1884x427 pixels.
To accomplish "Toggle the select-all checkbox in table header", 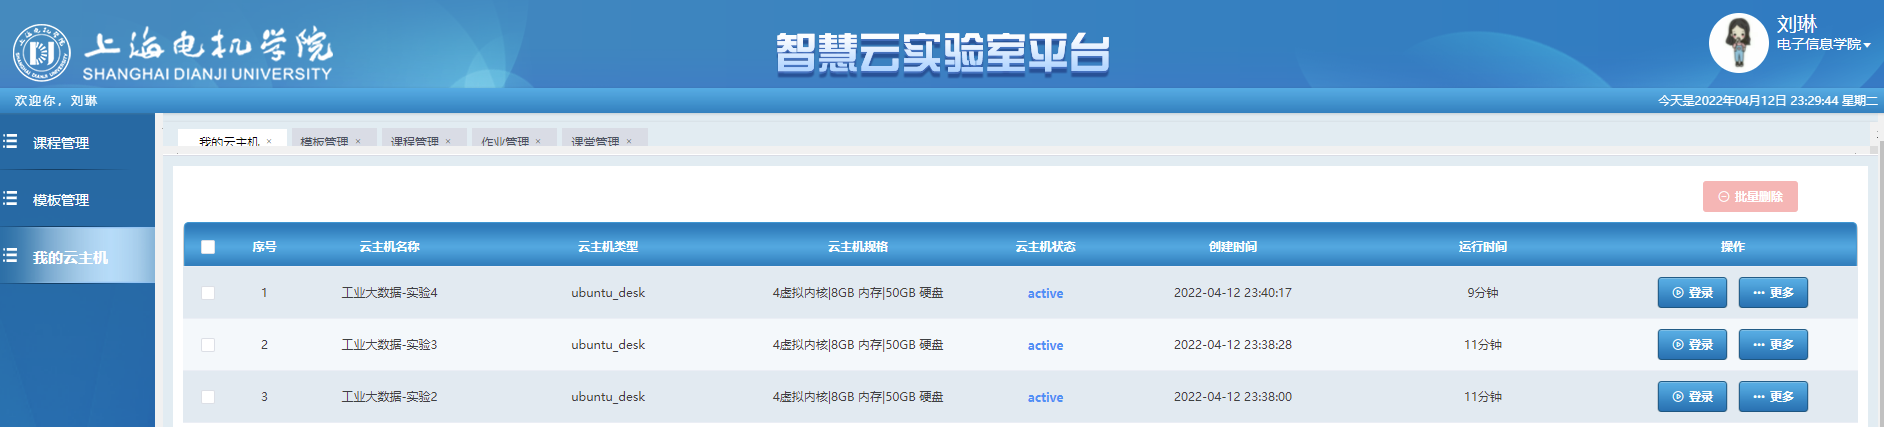I will coord(208,247).
